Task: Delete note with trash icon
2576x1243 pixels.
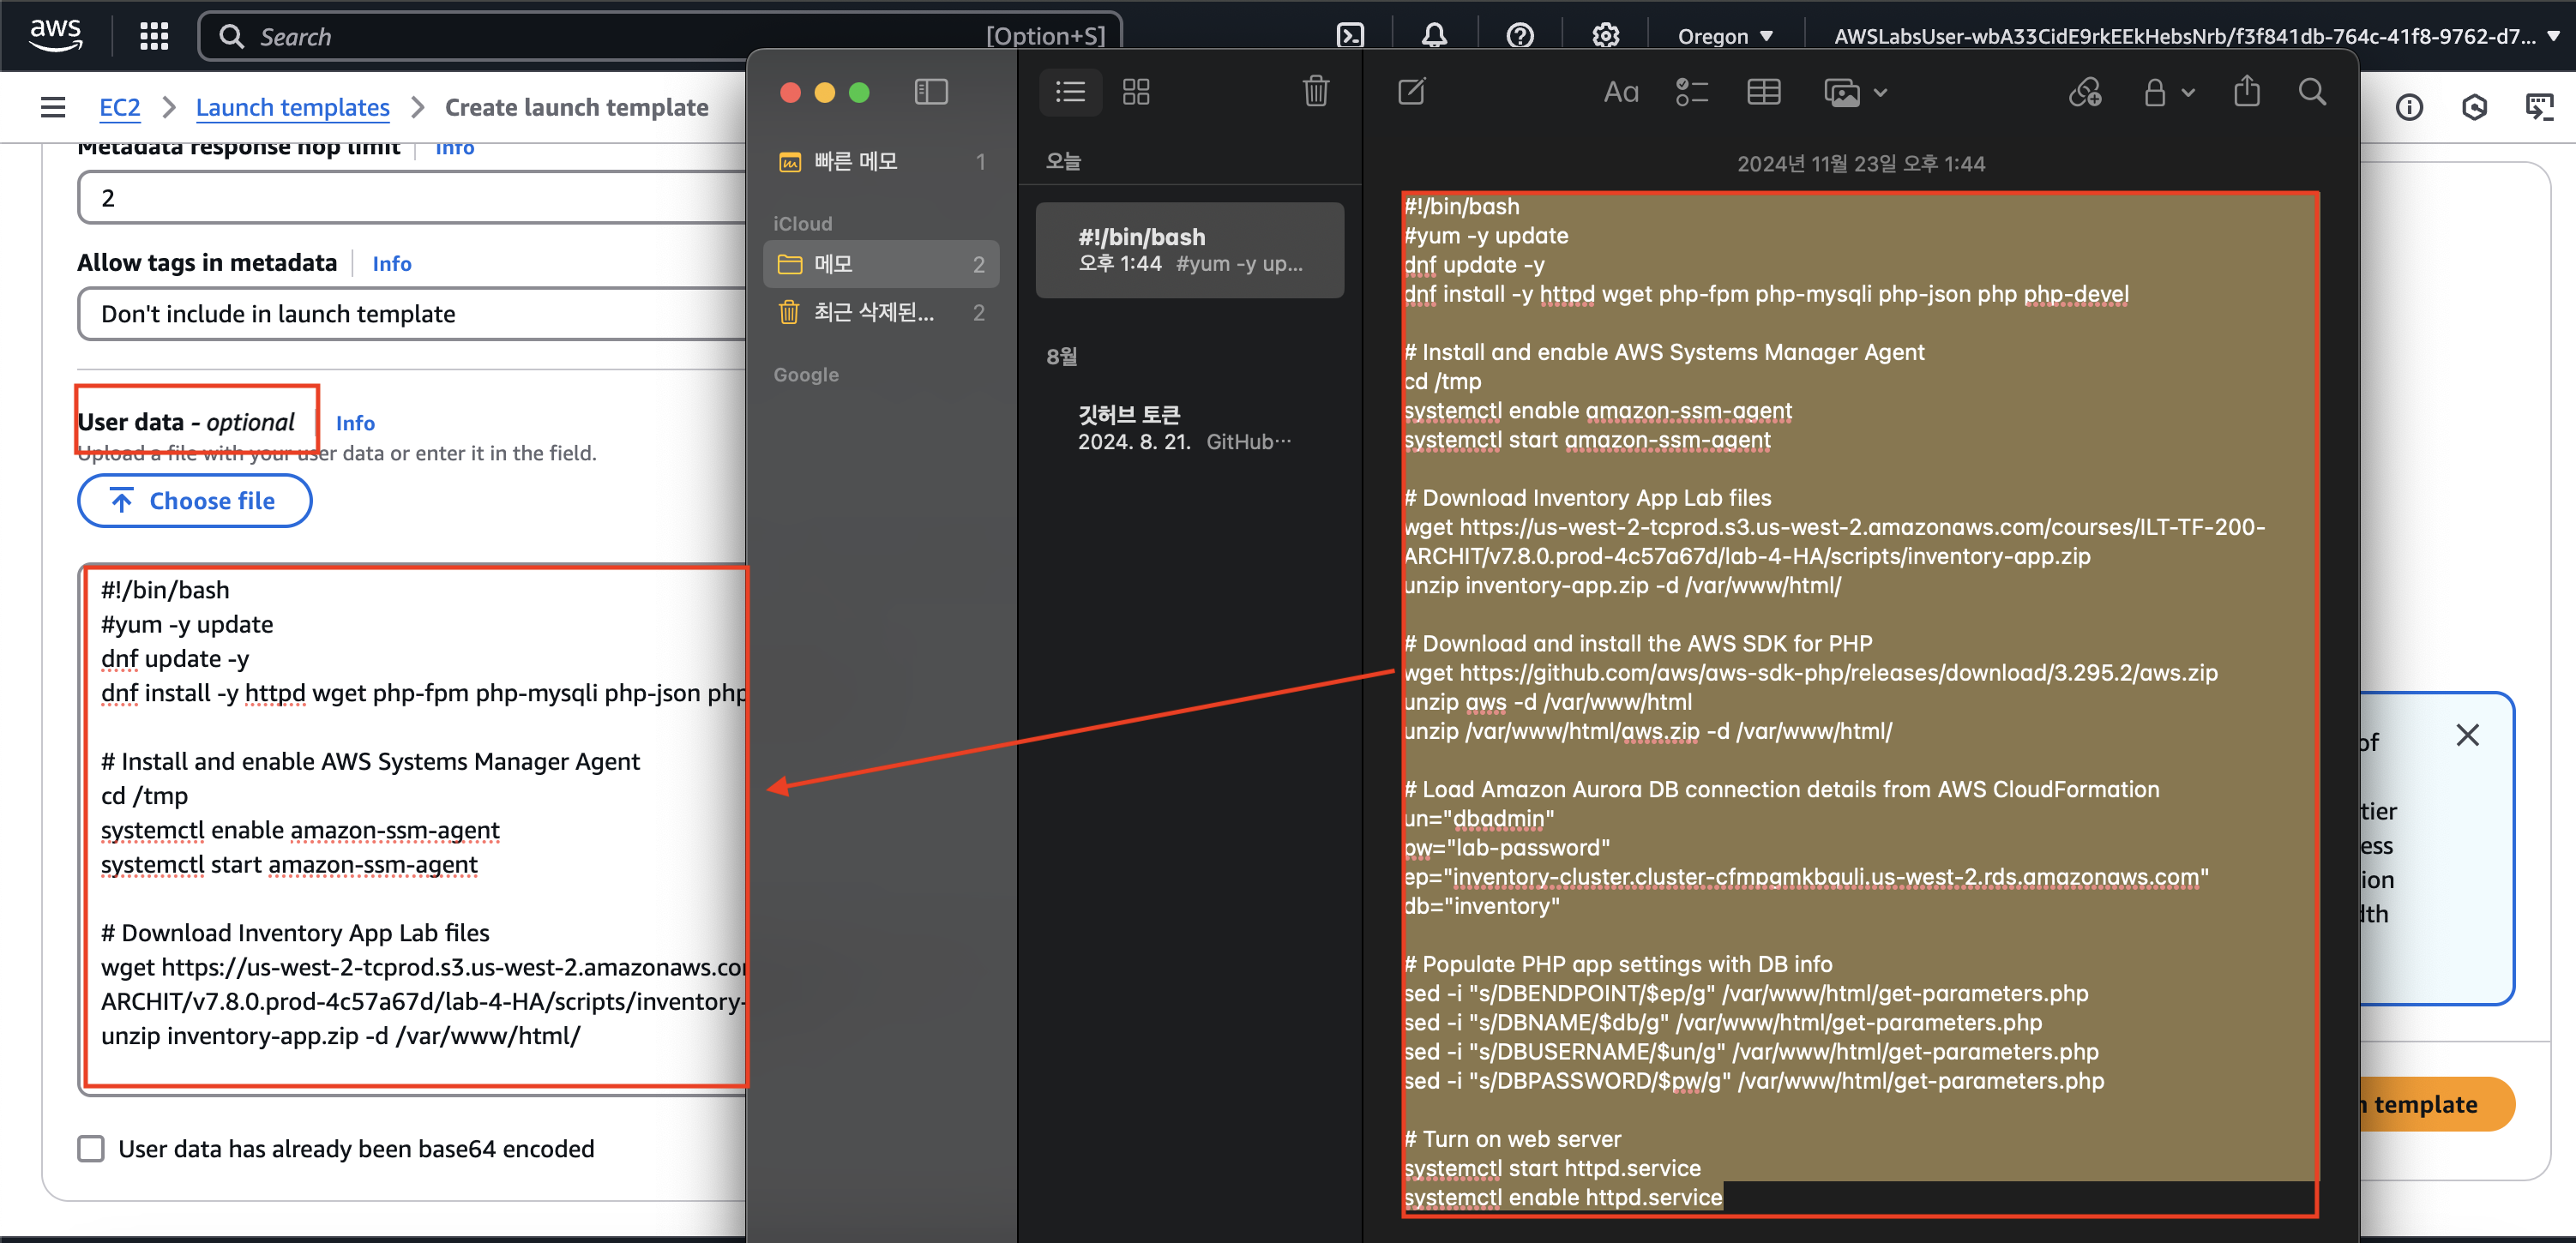Action: [x=1315, y=92]
